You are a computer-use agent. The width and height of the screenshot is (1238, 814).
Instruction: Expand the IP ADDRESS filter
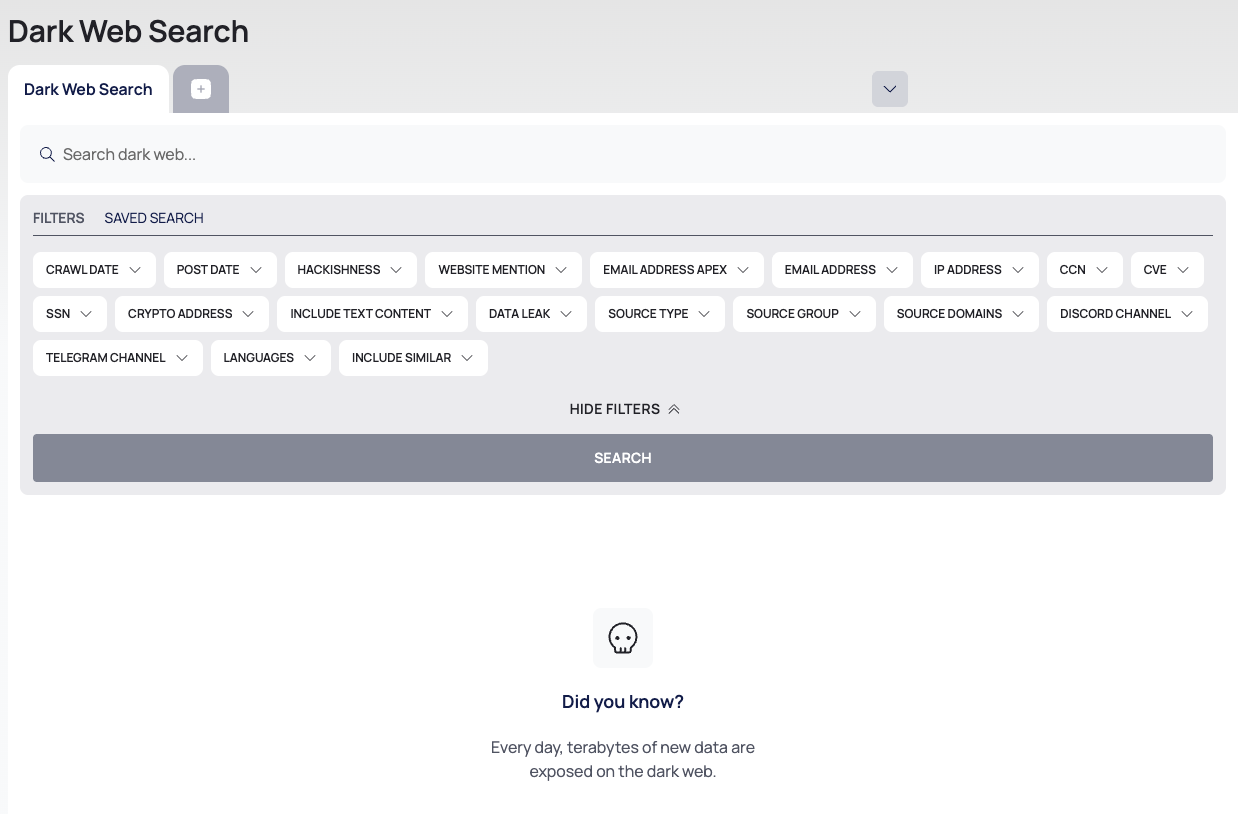coord(980,270)
